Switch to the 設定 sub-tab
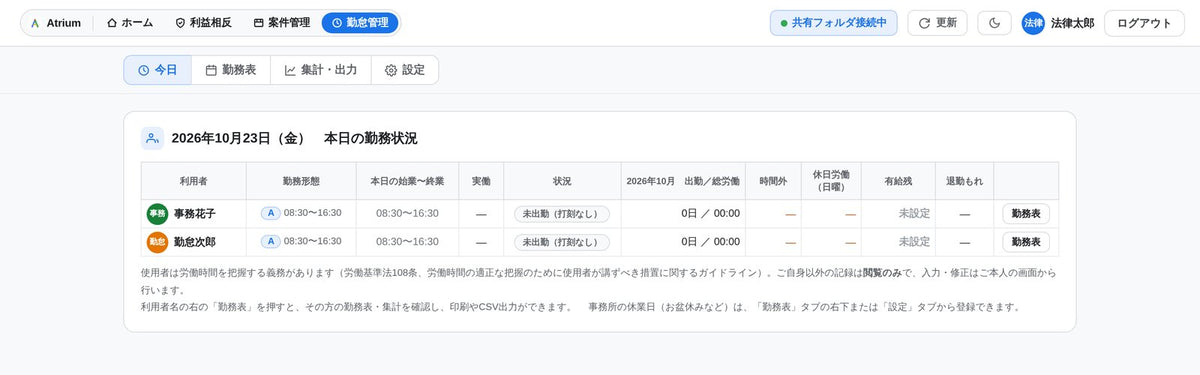This screenshot has height=375, width=1200. click(x=405, y=70)
